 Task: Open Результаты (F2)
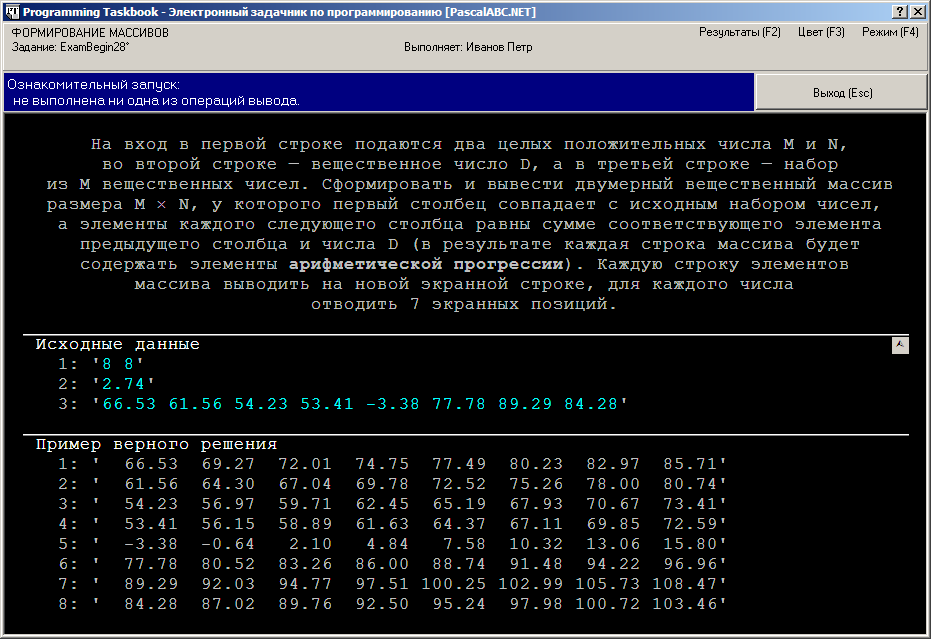[739, 32]
